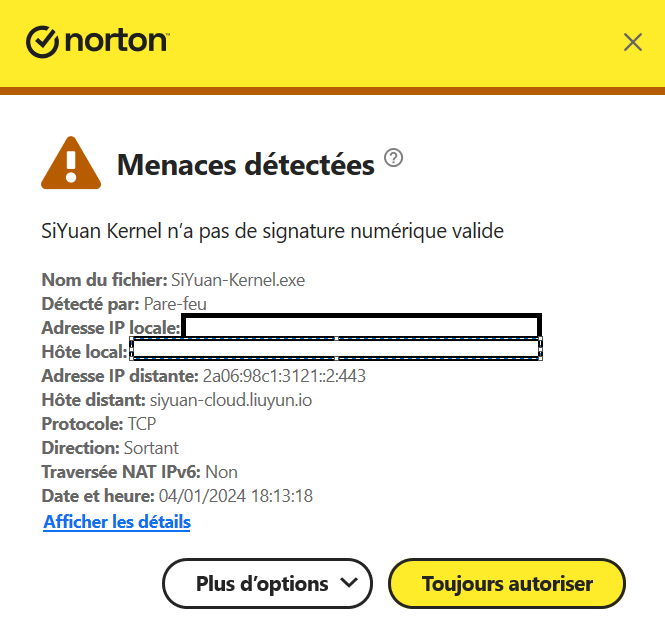The width and height of the screenshot is (665, 642).
Task: Expand the chevron arrow beside "Plus d'options"
Action: pyautogui.click(x=349, y=583)
